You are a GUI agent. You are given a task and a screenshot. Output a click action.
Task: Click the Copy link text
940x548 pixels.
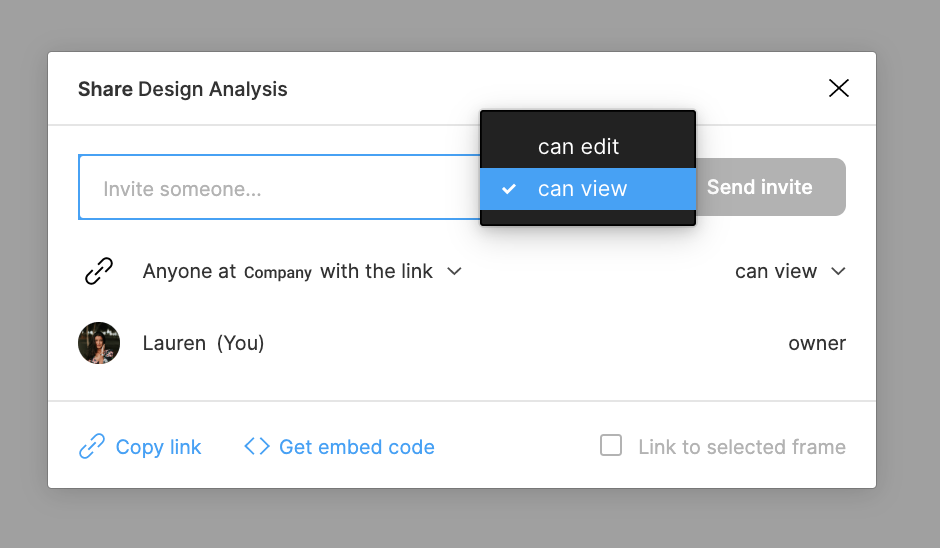click(158, 447)
